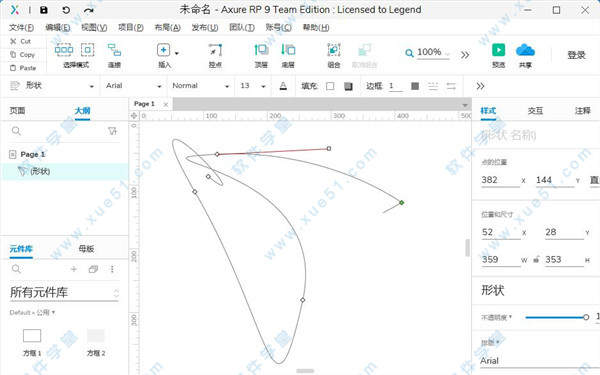Click the Insert (插入) plus icon

[x=163, y=50]
